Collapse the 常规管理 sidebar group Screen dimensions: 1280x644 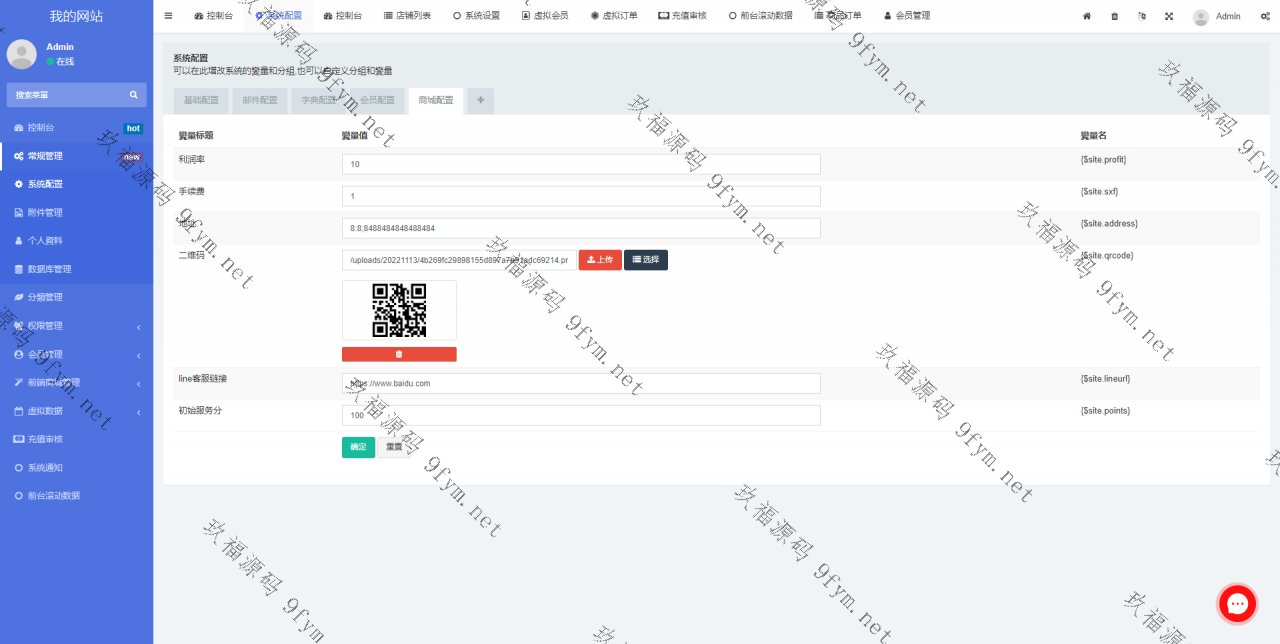[x=76, y=156]
